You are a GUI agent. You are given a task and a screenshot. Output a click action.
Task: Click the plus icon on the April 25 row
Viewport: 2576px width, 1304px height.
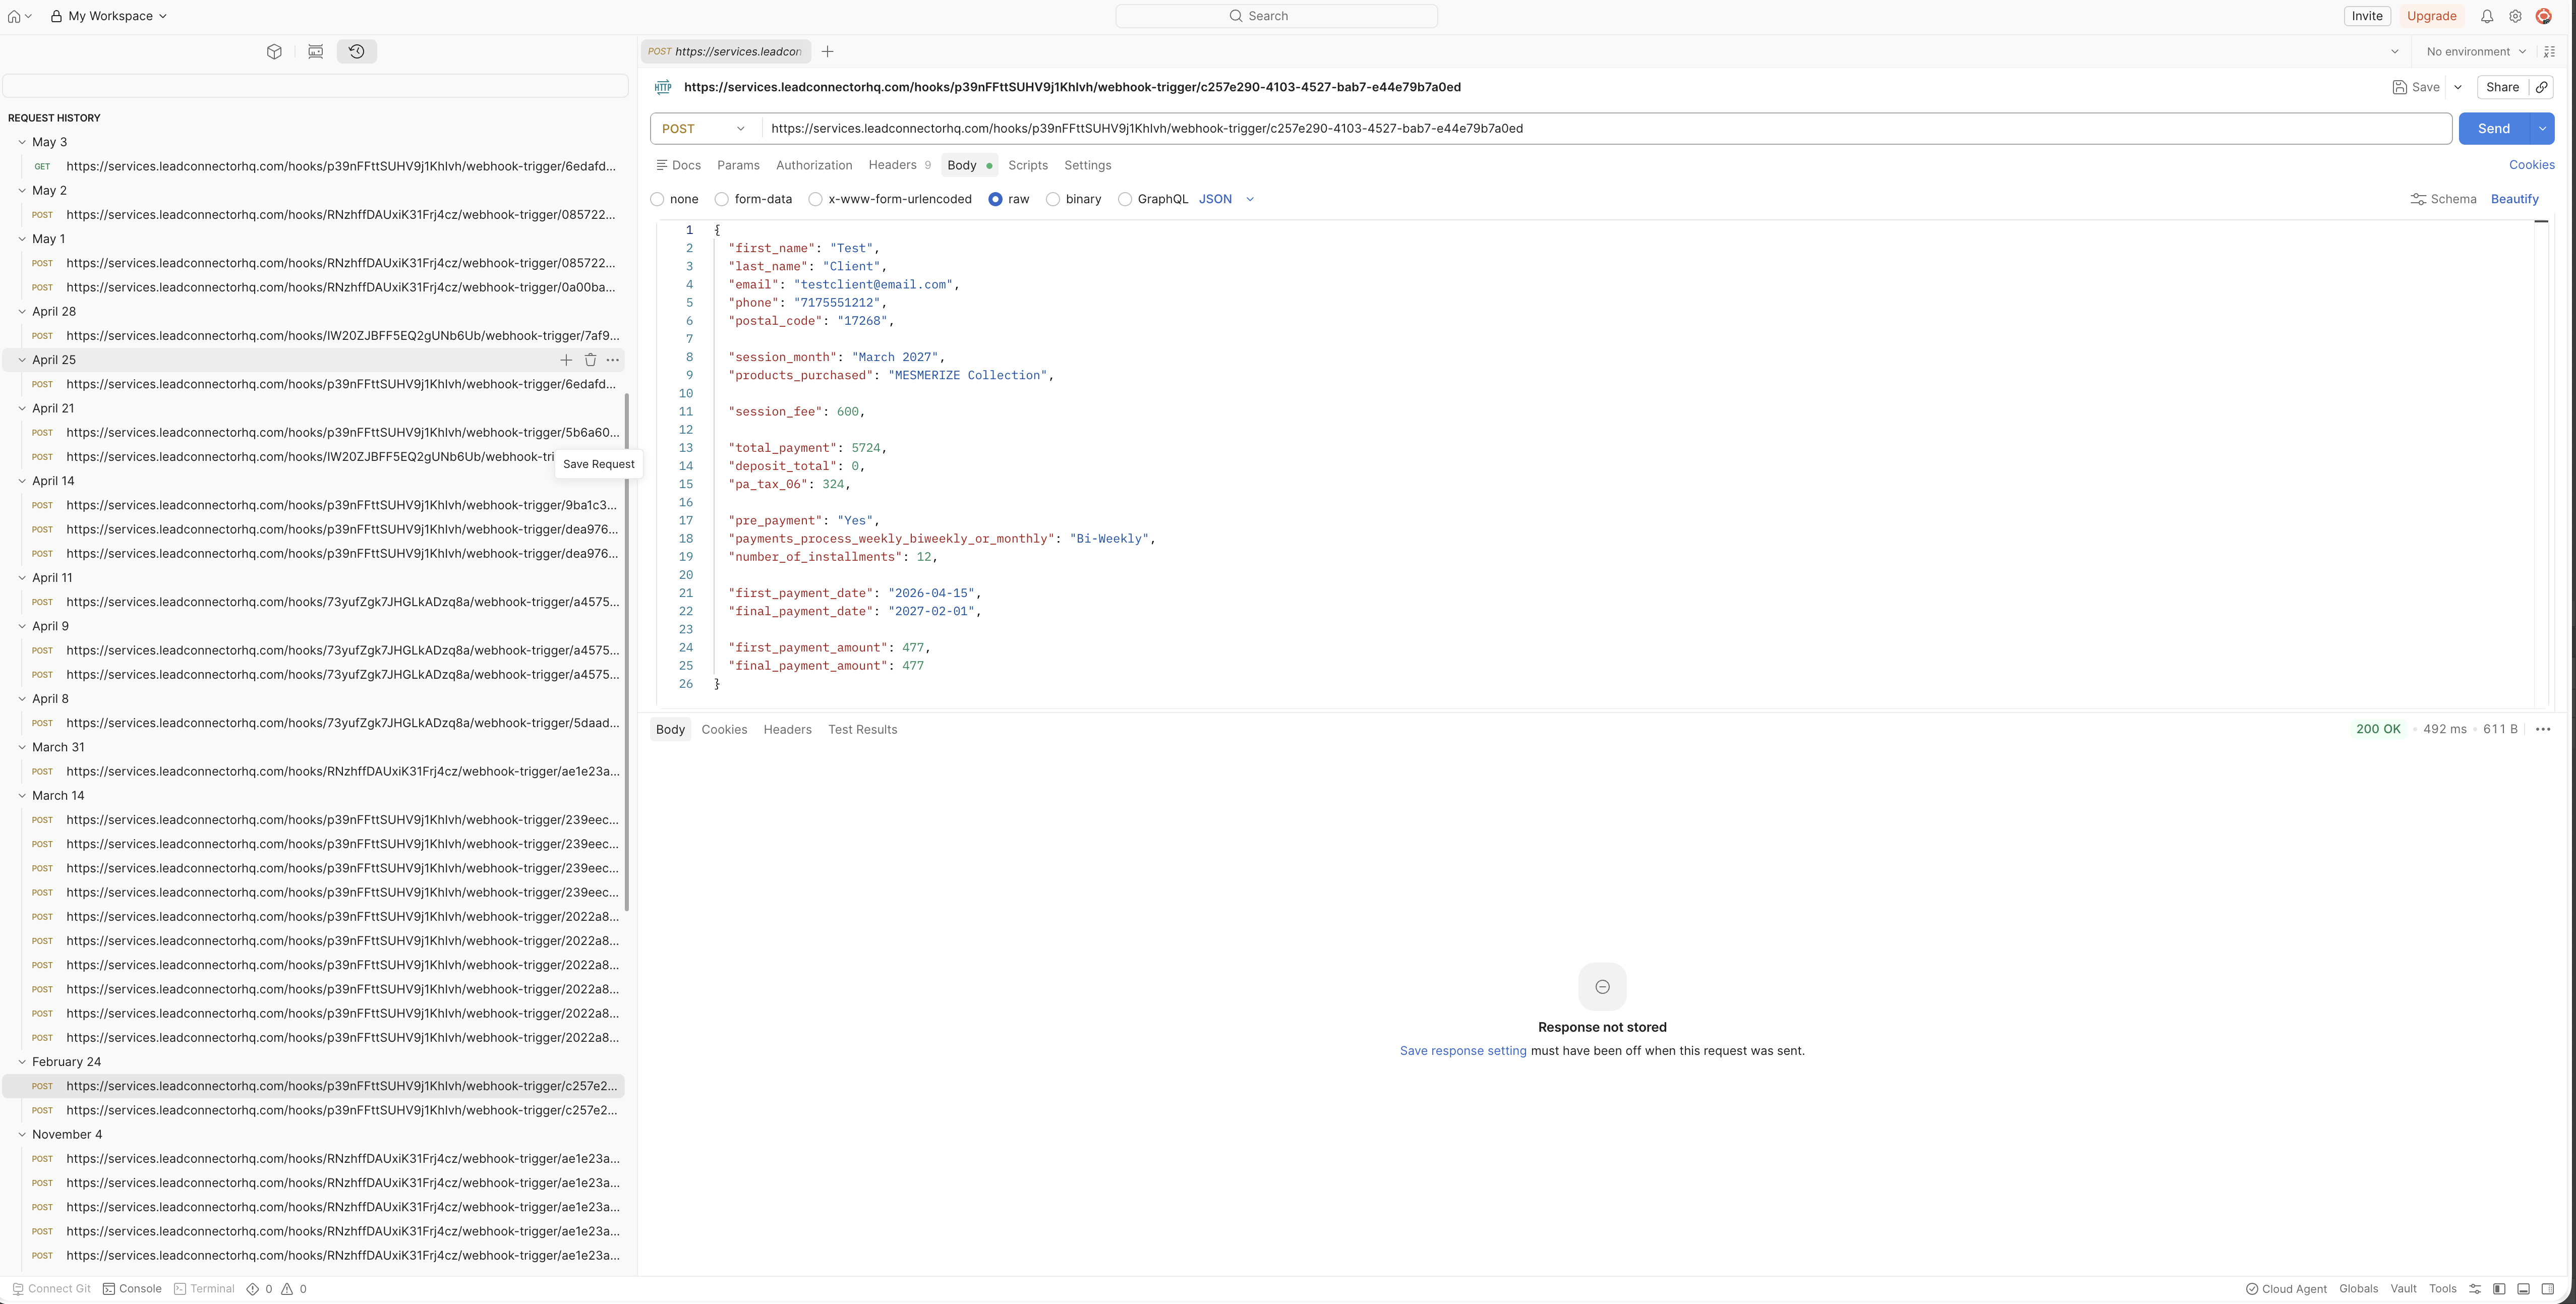coord(566,360)
